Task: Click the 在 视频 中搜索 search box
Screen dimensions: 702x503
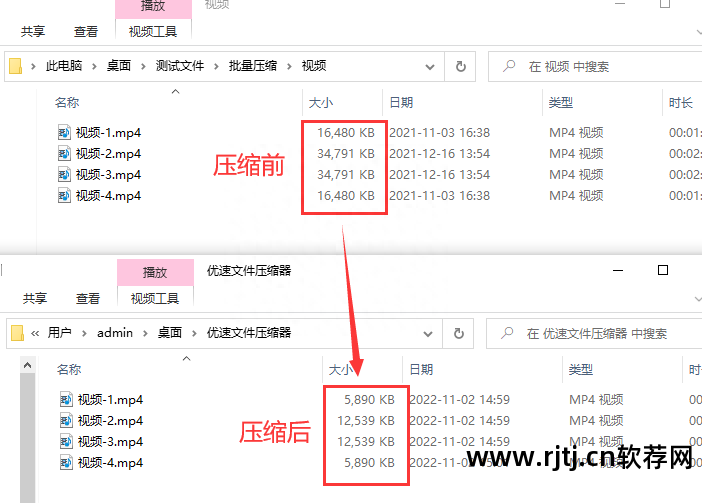Action: [595, 67]
